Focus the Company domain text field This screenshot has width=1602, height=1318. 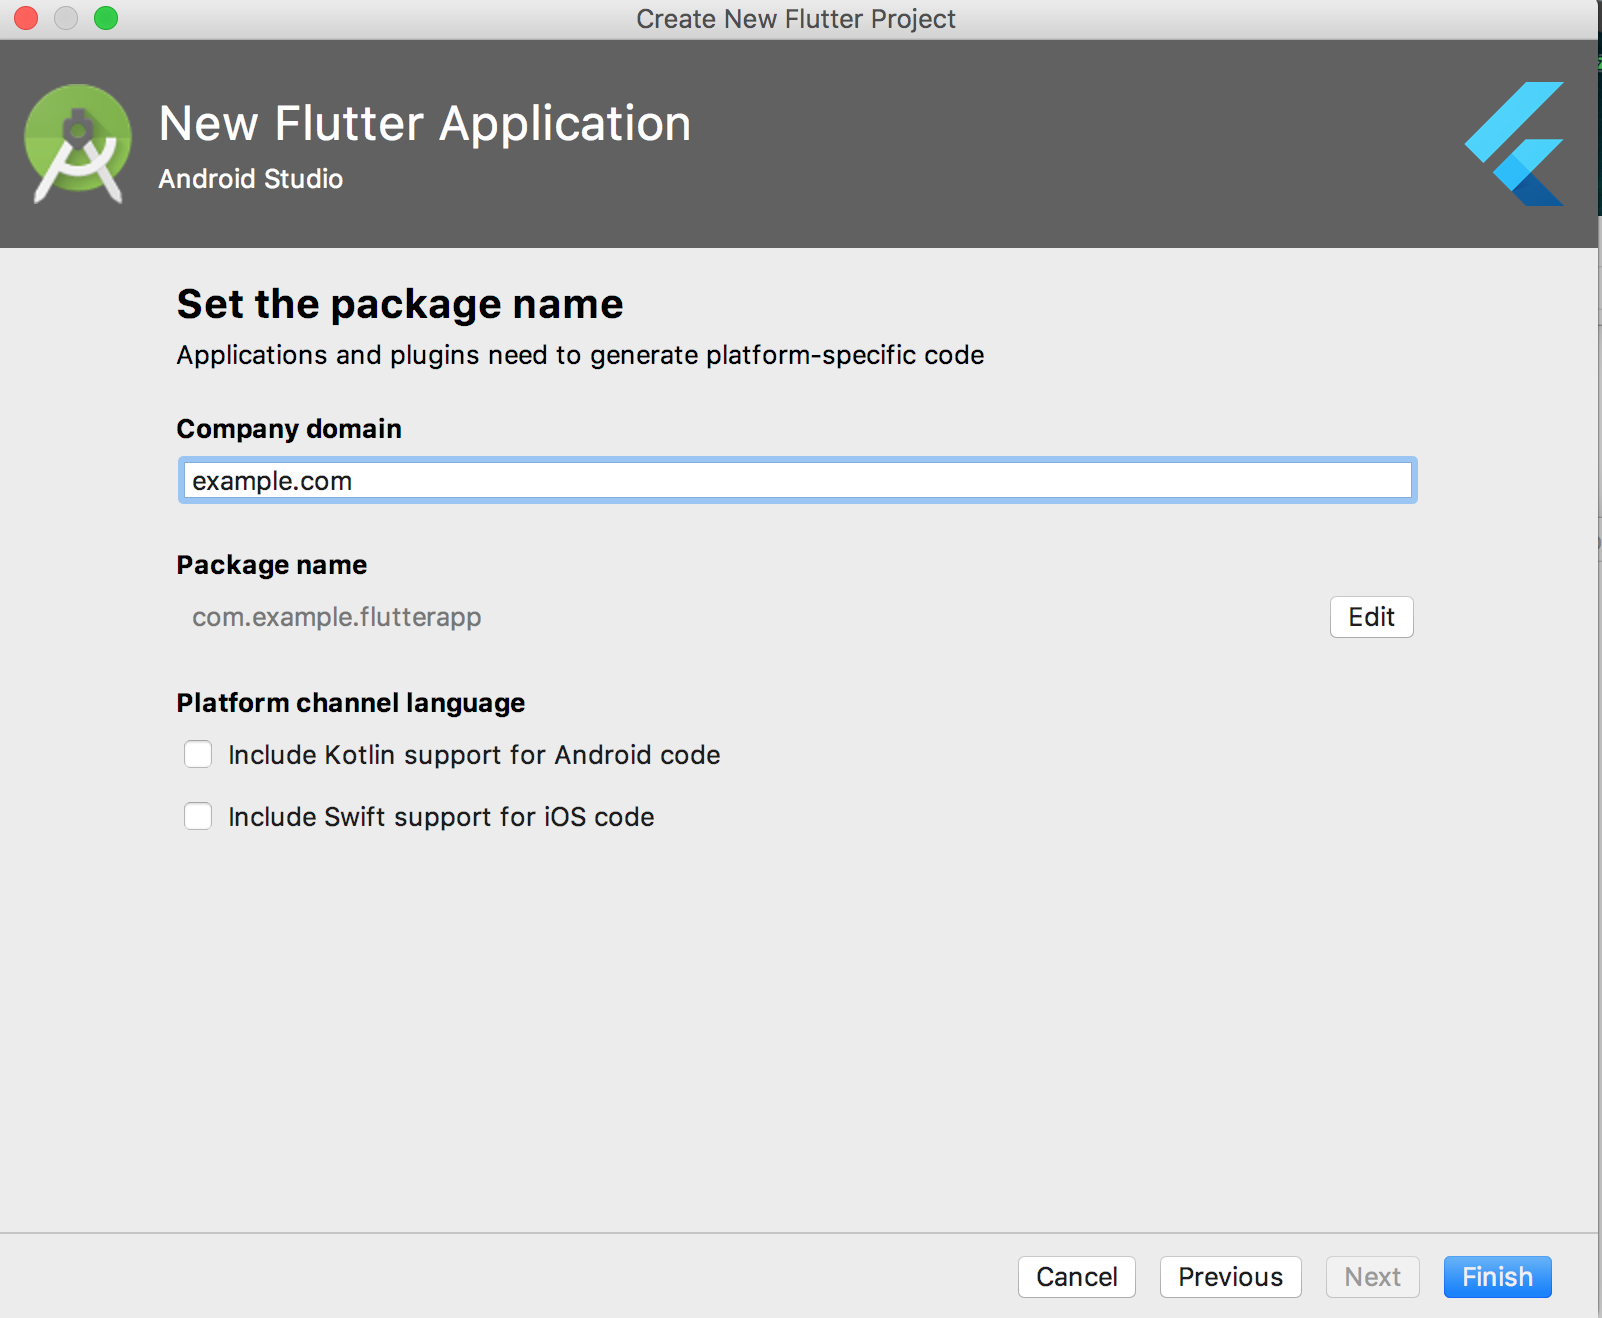(x=797, y=481)
